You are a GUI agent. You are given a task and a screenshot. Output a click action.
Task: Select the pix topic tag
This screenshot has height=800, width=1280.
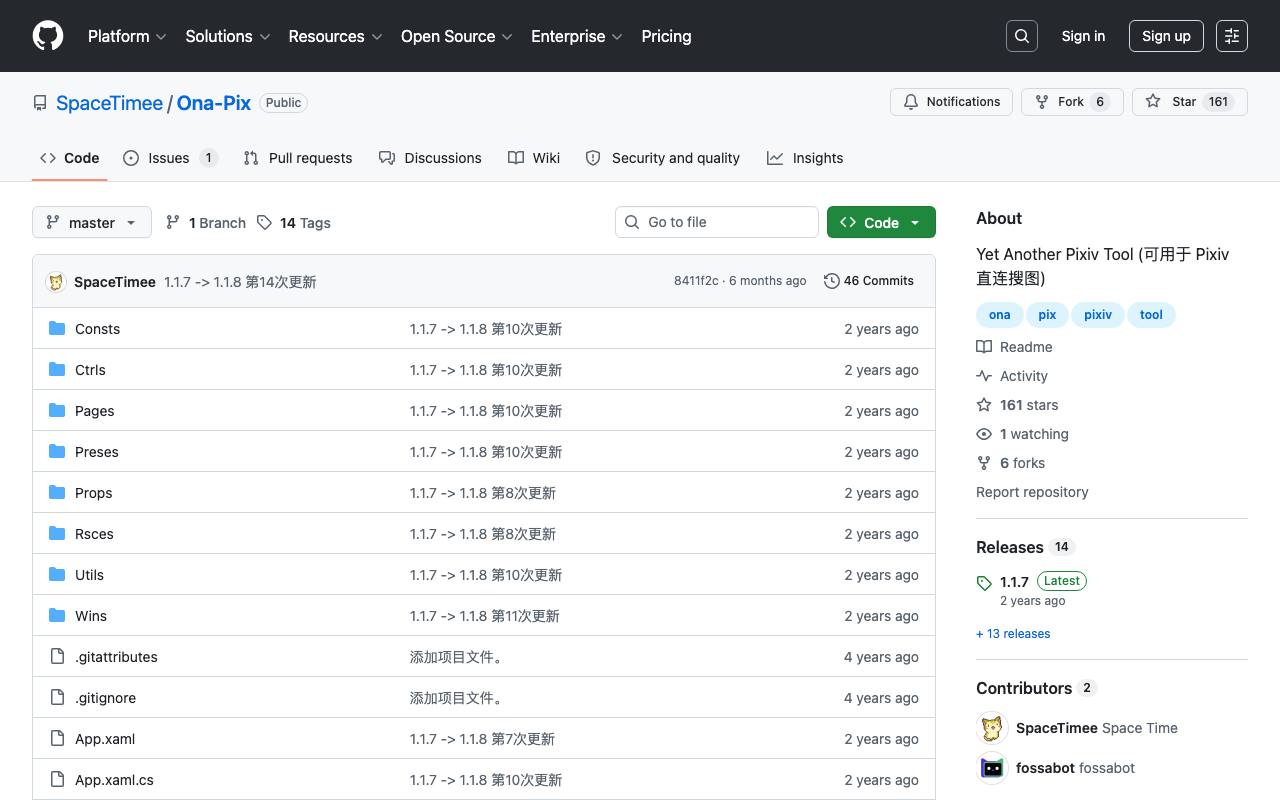point(1047,315)
